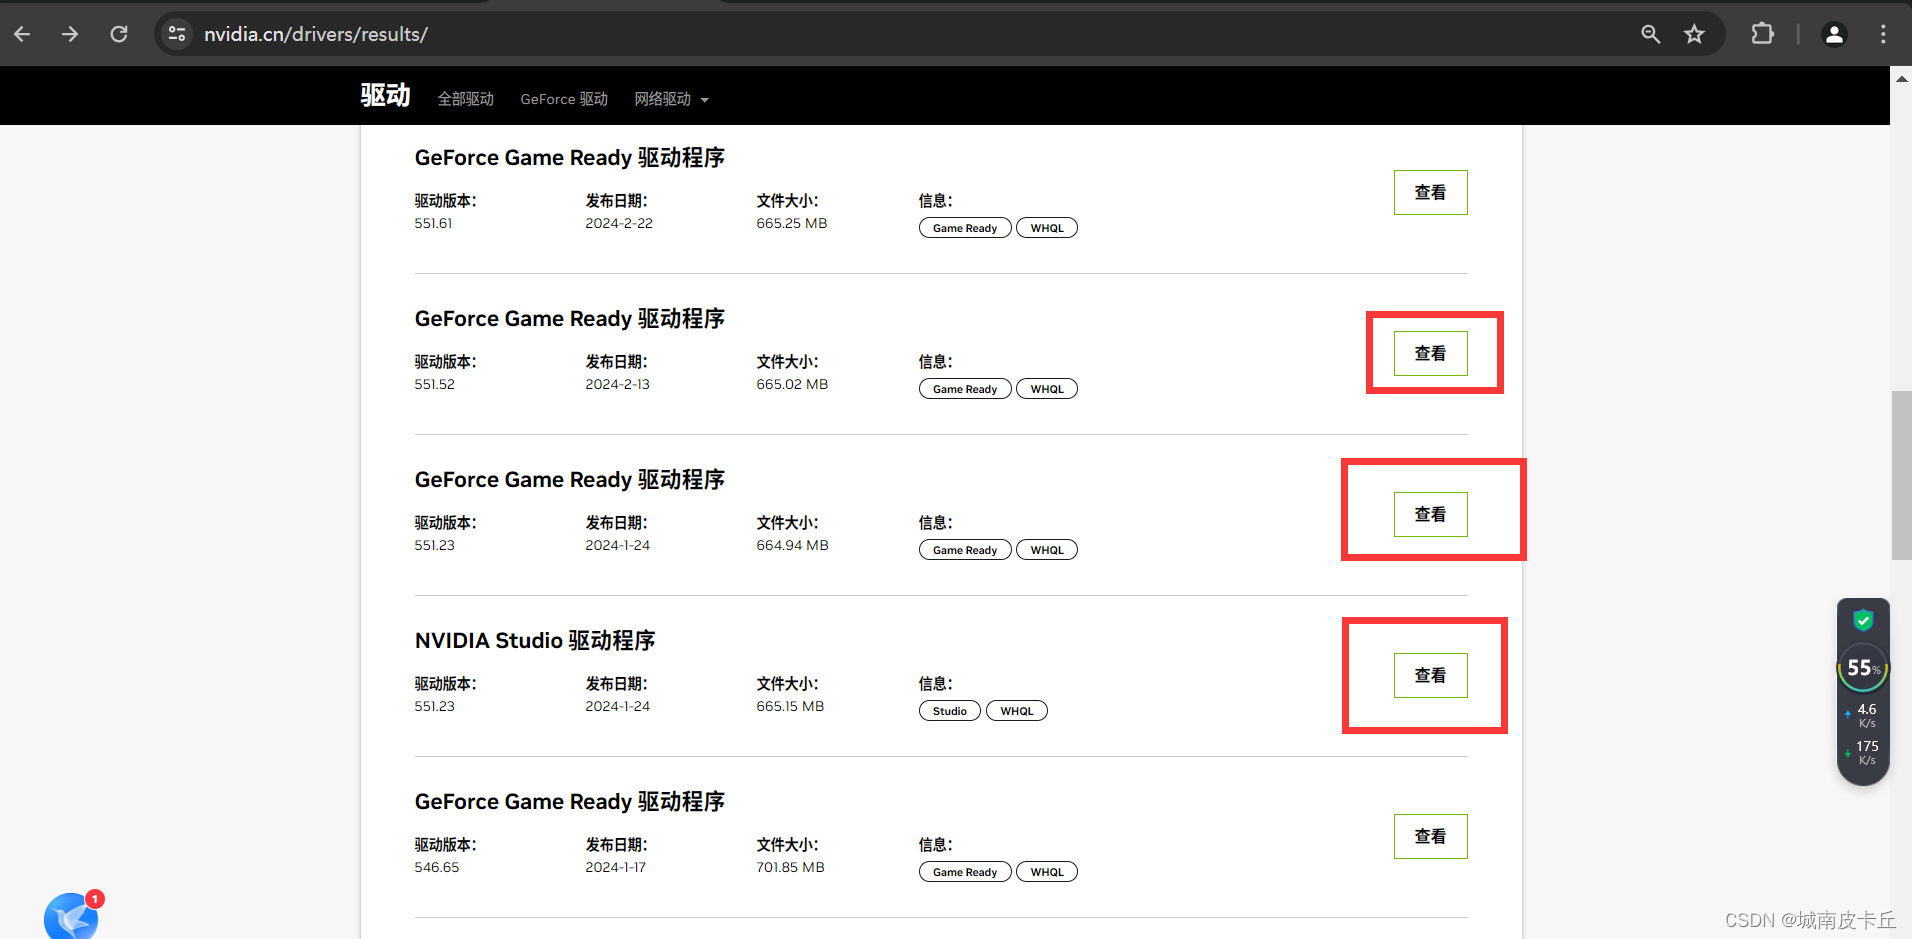The image size is (1912, 939).
Task: View driver version 551.52 with 查看 button
Action: coord(1430,353)
